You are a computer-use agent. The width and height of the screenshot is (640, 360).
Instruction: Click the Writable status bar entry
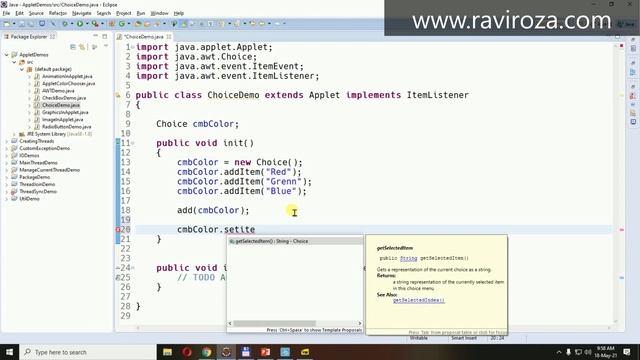(419, 338)
